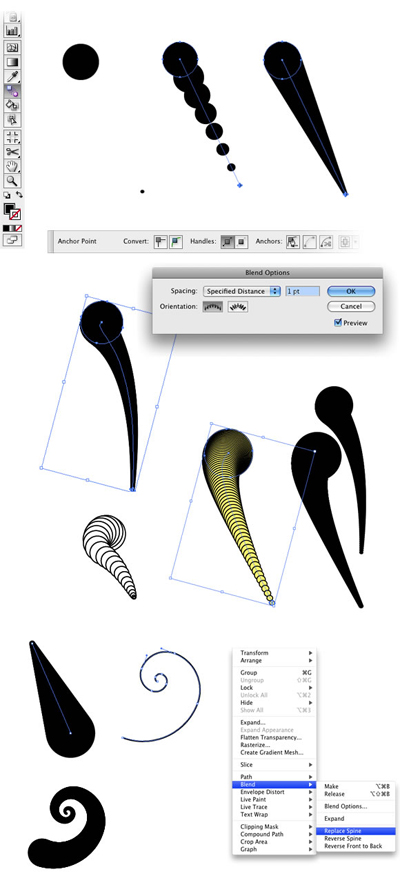The image size is (400, 876).
Task: Convert selected anchor points to corner
Action: click(x=161, y=241)
